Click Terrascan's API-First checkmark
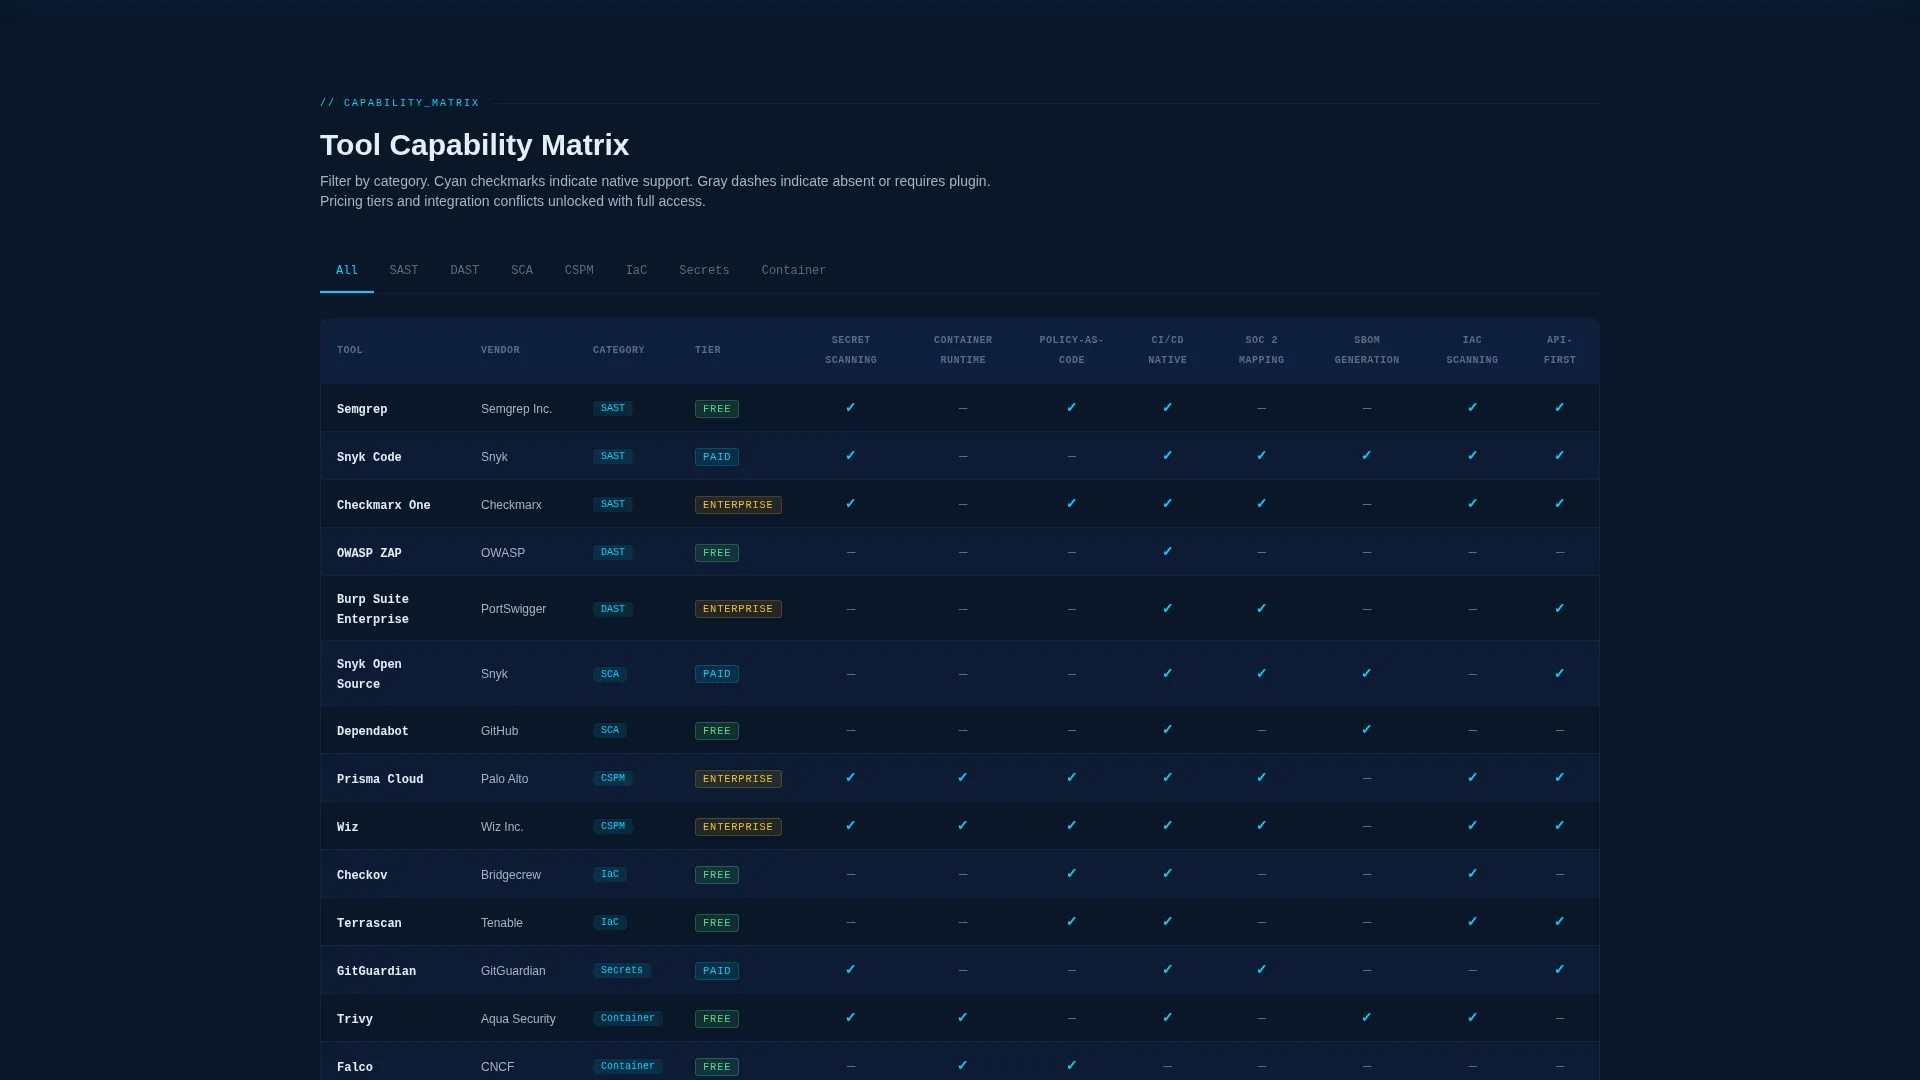This screenshot has width=1920, height=1080. [1560, 922]
